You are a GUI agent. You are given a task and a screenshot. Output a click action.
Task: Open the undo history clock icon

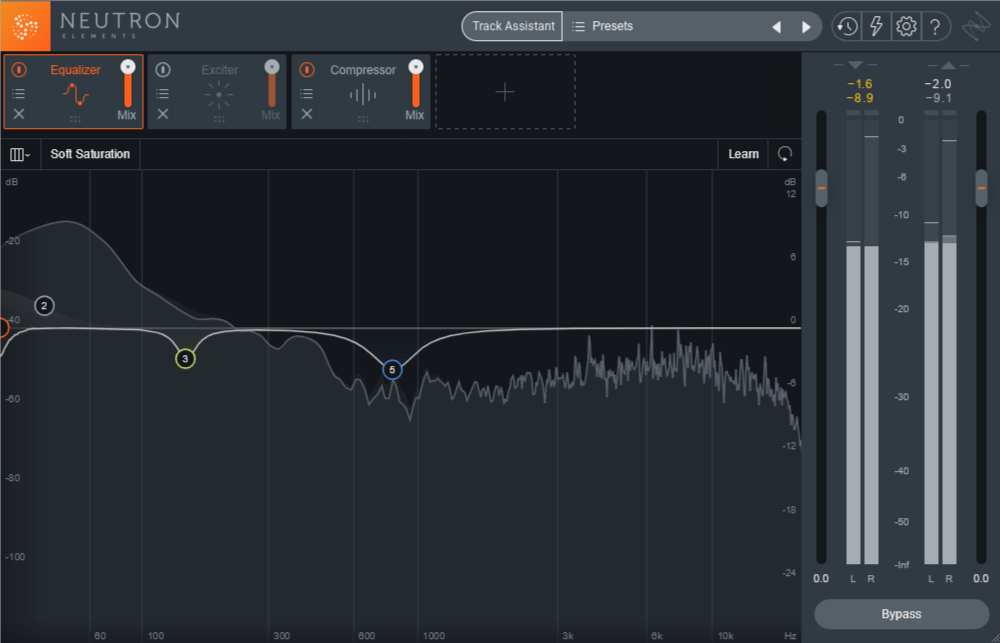(847, 26)
